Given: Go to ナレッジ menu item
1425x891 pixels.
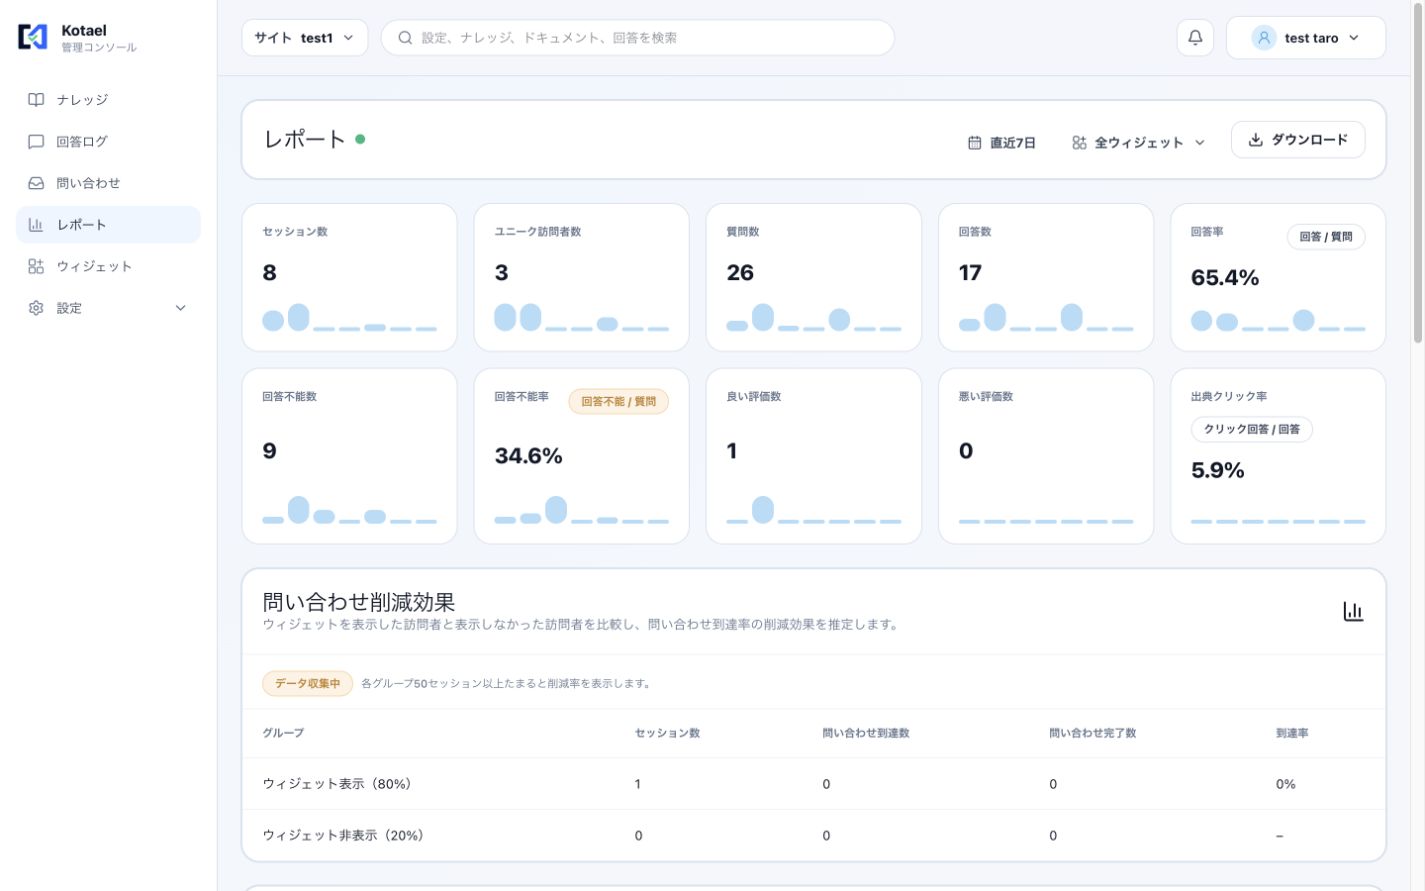Looking at the screenshot, I should (108, 100).
